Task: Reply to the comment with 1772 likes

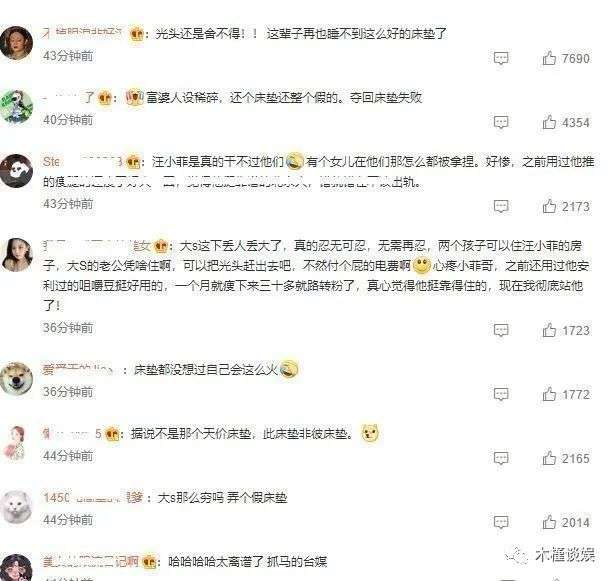Action: coord(501,394)
